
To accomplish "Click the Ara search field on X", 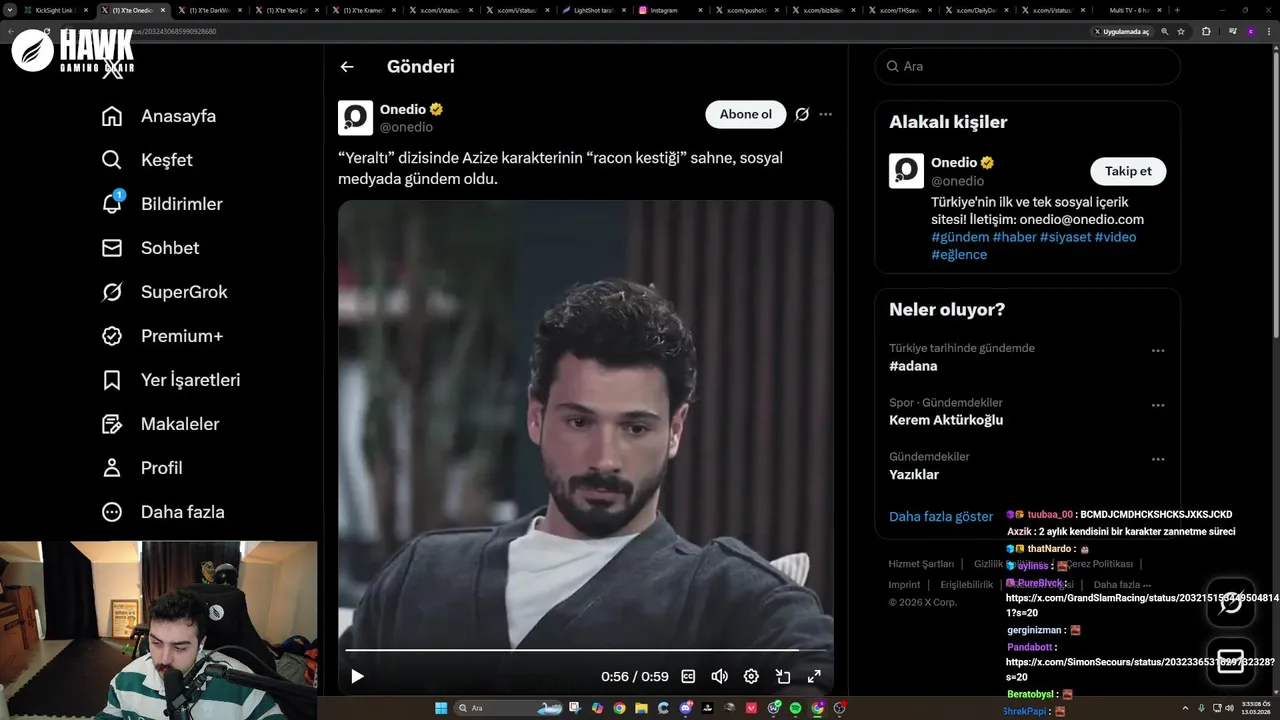I will pos(1028,66).
